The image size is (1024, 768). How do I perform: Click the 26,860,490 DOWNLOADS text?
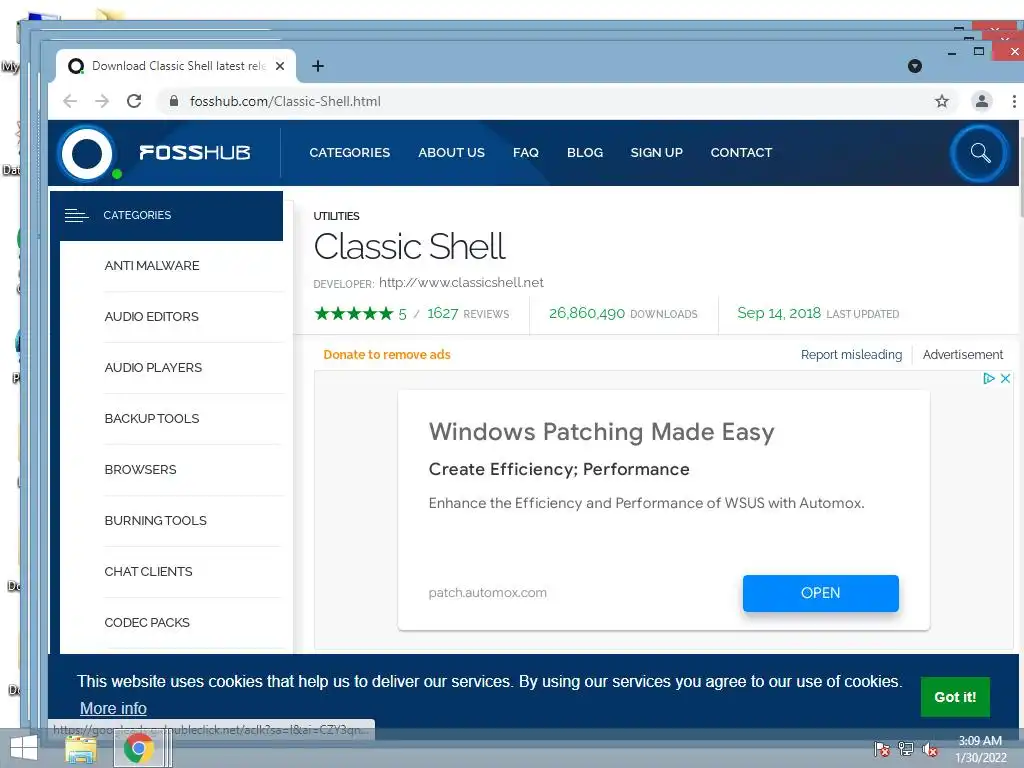pos(623,313)
